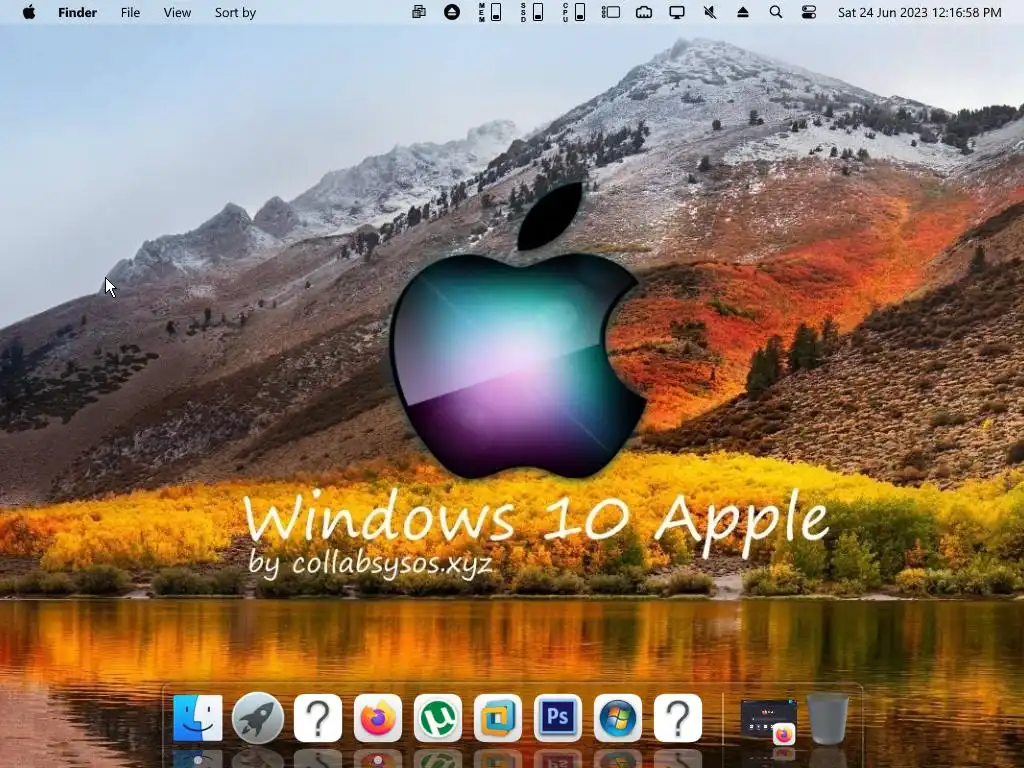Click the sidebar layout icon in menu bar
The width and height of the screenshot is (1024, 768).
[611, 12]
